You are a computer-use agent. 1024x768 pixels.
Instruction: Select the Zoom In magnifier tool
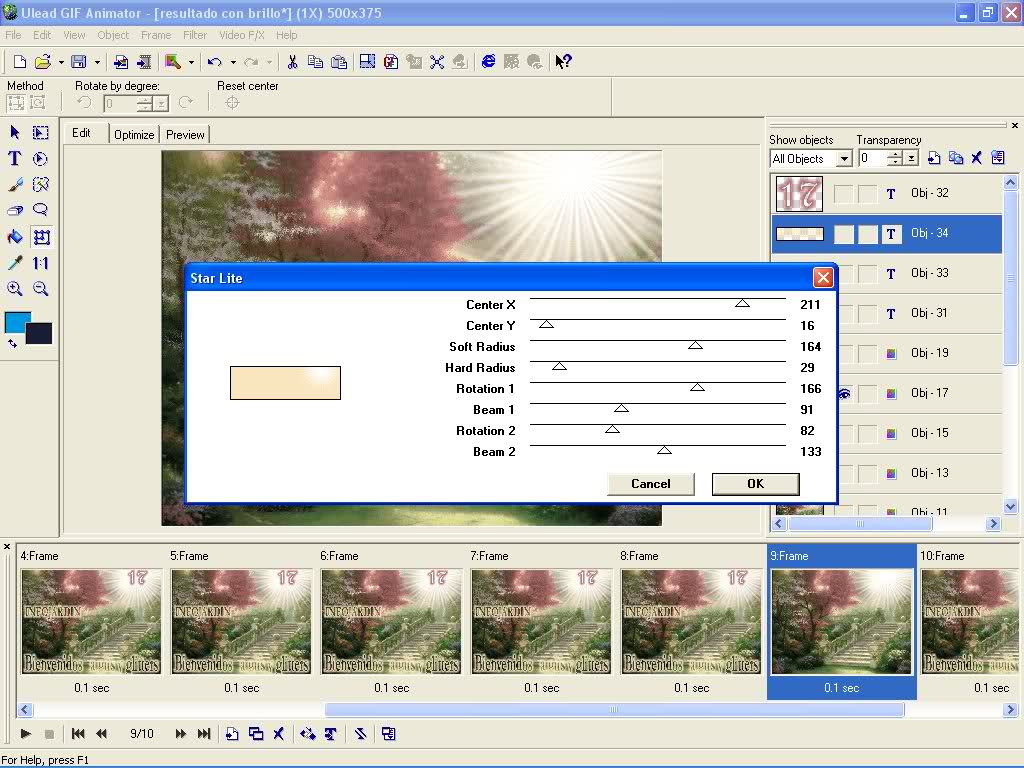tap(14, 289)
